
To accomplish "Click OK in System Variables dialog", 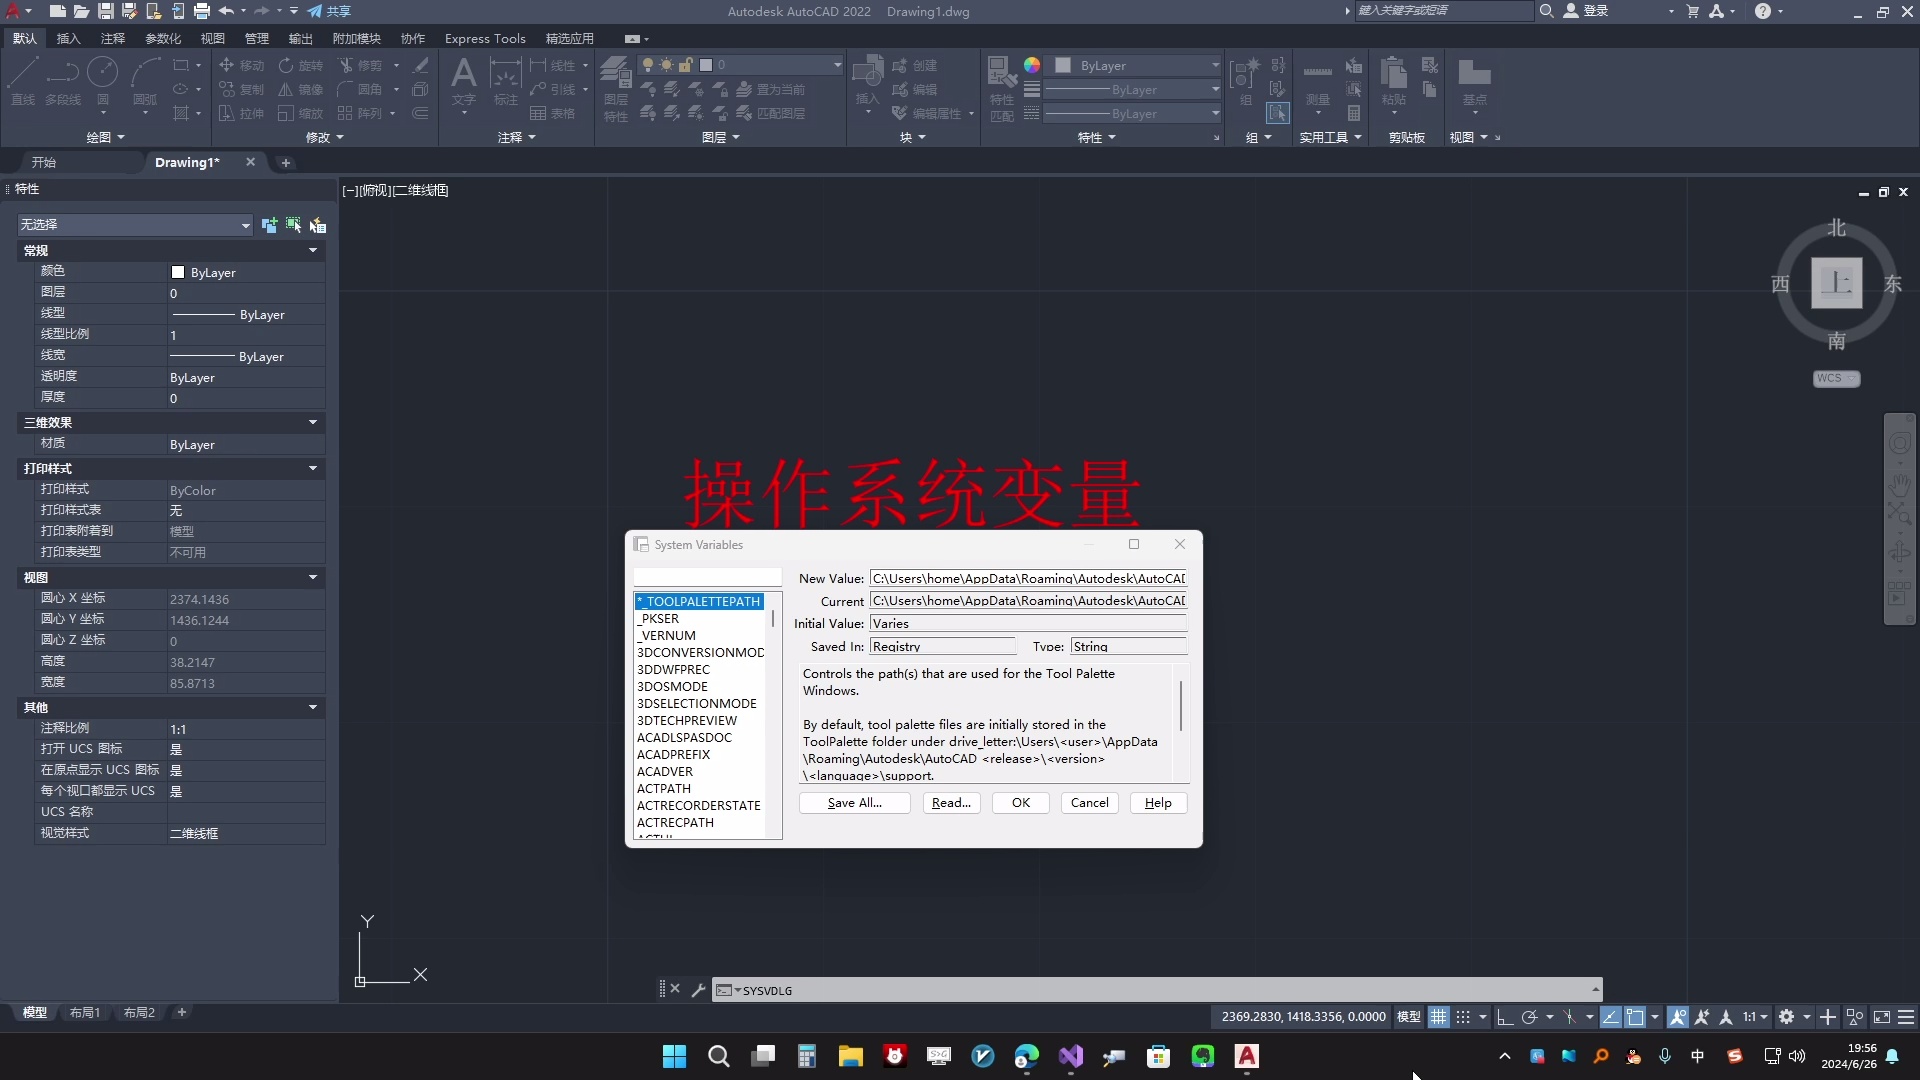I will pos(1021,803).
